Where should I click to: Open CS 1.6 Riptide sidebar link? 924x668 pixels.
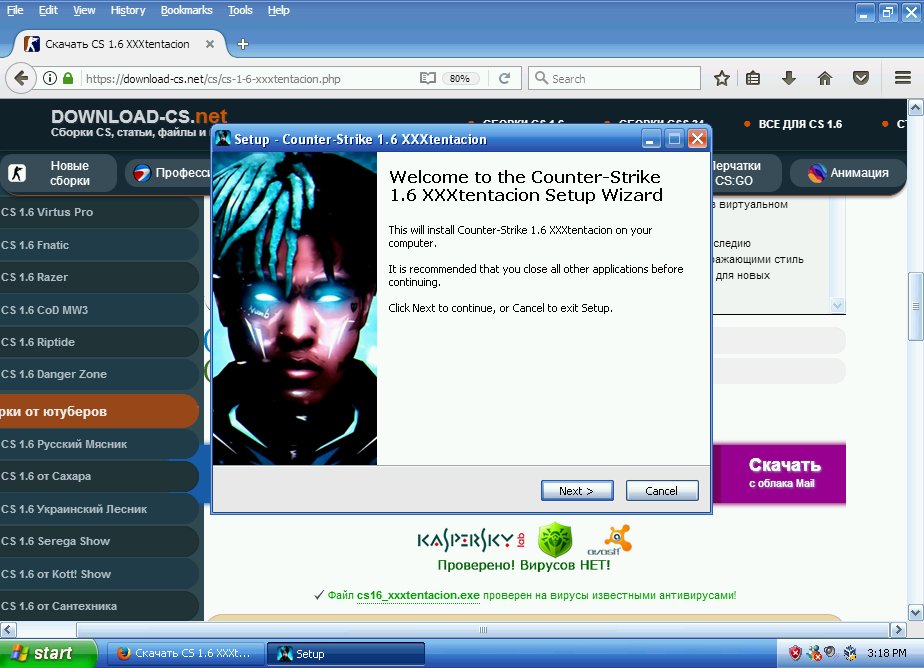point(99,342)
